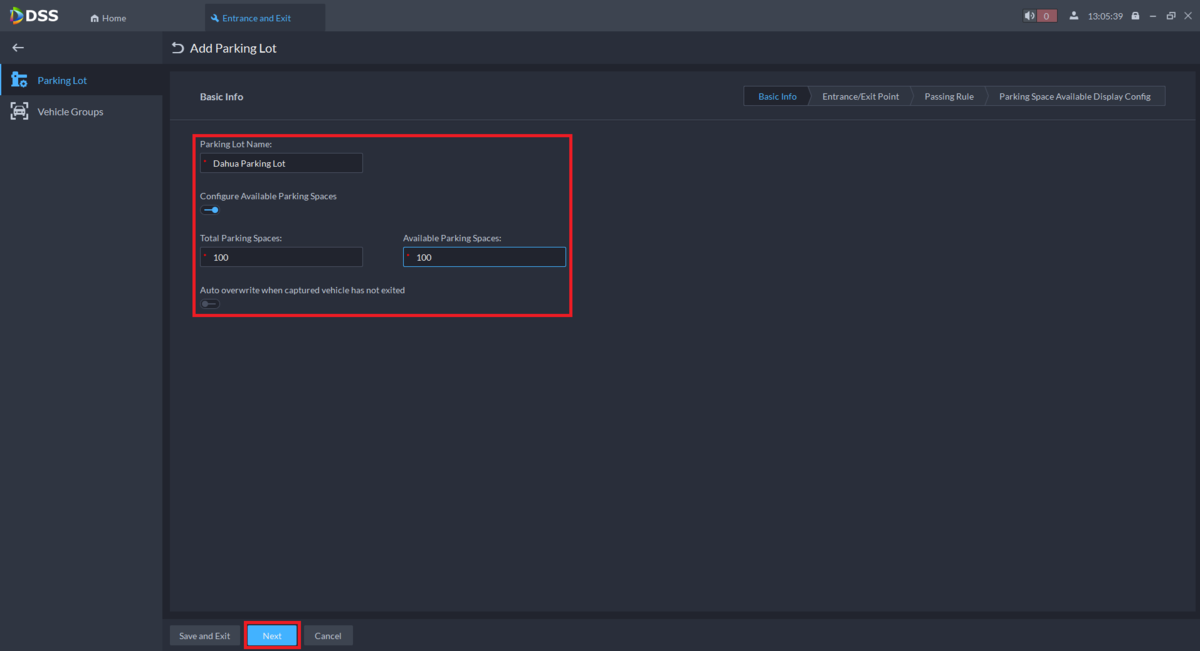Enable Auto overwrite when vehicle not exited
This screenshot has height=651, width=1200.
210,304
